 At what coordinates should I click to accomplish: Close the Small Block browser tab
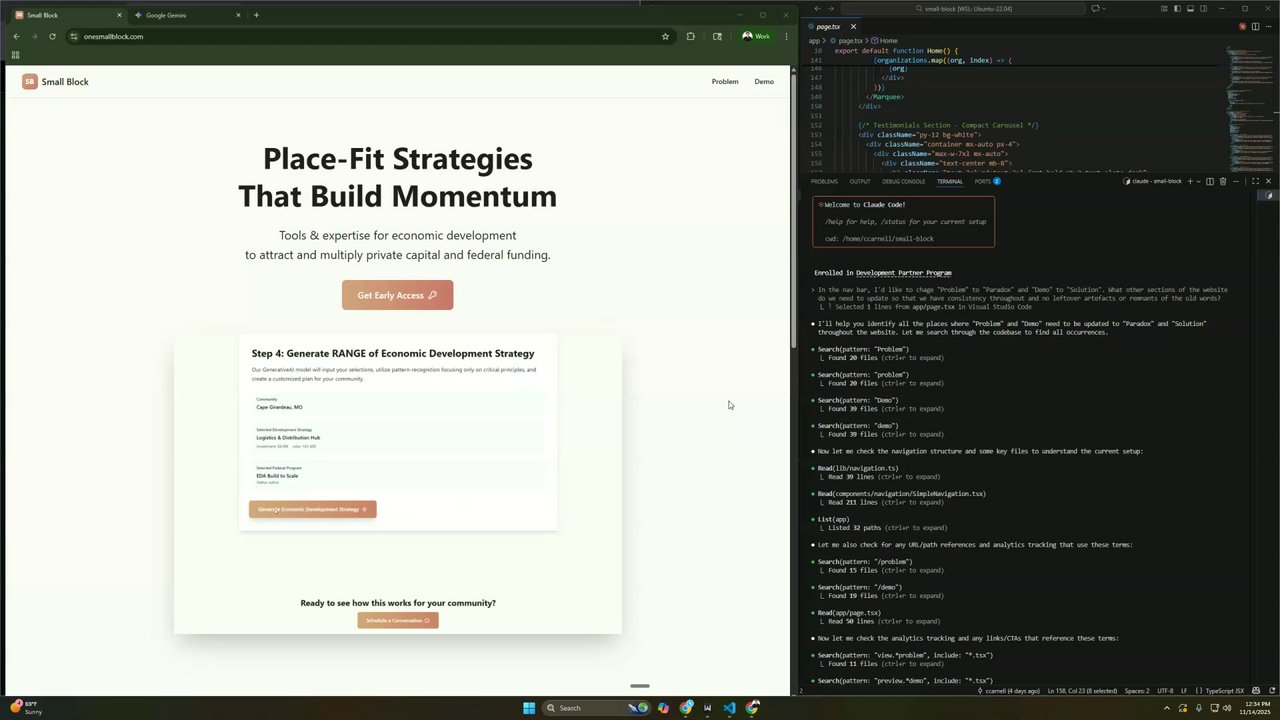[x=119, y=15]
